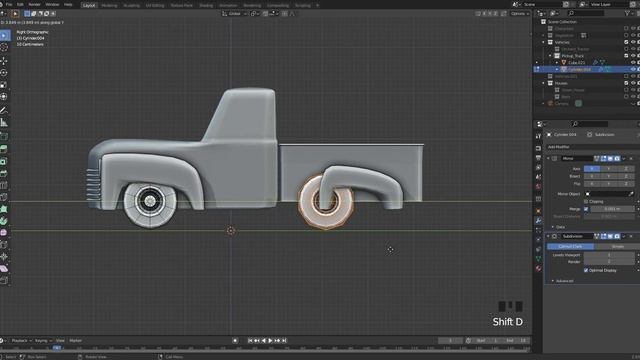
Task: Toggle Mirror Bisect Z button
Action: (625, 176)
